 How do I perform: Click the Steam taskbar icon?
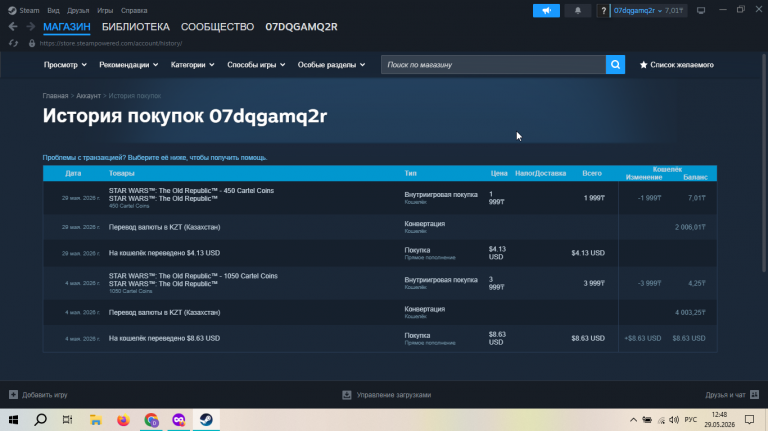(206, 420)
